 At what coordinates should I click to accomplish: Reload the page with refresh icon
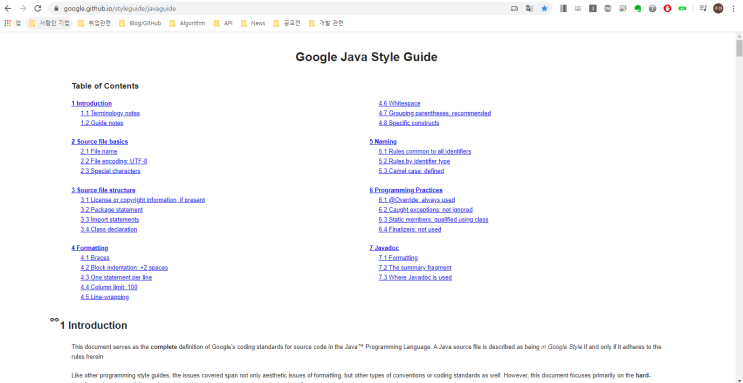[37, 9]
